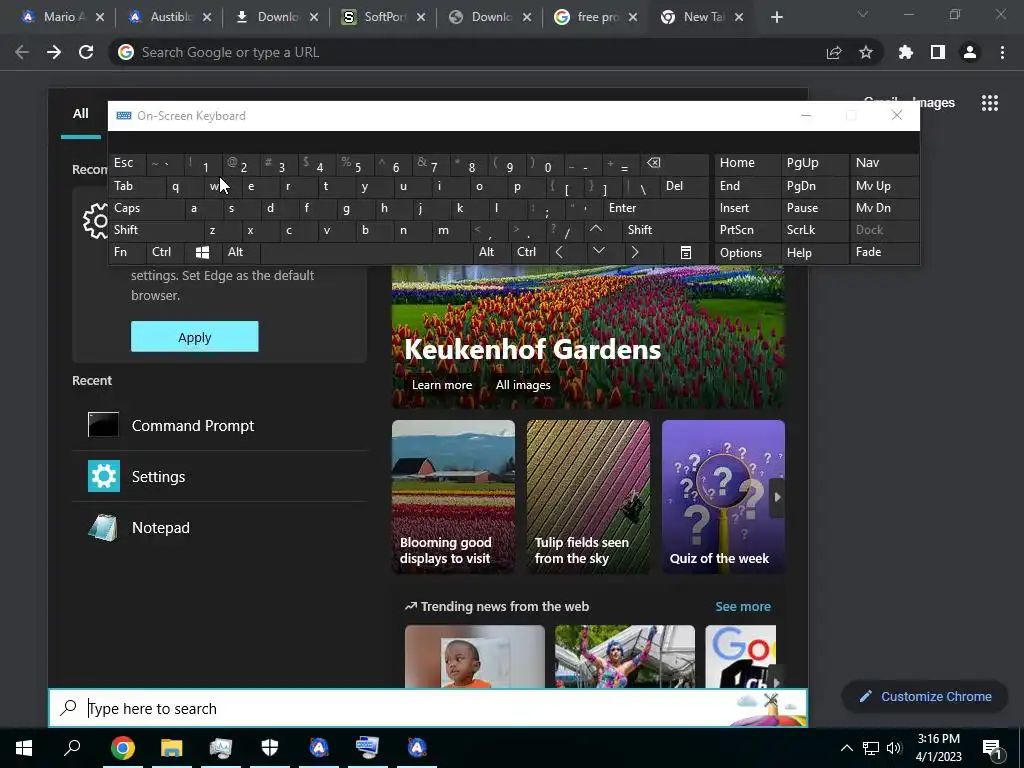
Task: Close the New Tab tab
Action: click(739, 18)
